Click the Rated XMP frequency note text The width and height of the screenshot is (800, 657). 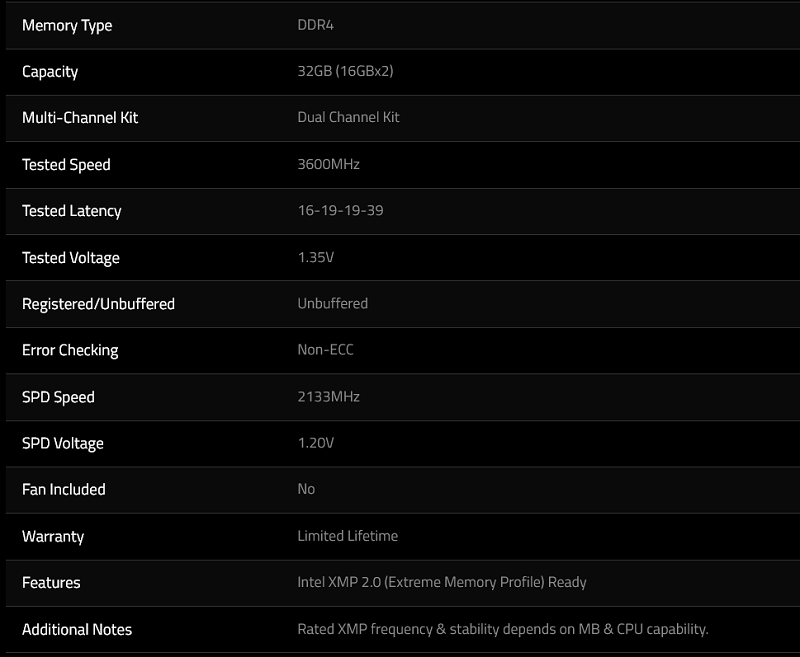pos(502,629)
